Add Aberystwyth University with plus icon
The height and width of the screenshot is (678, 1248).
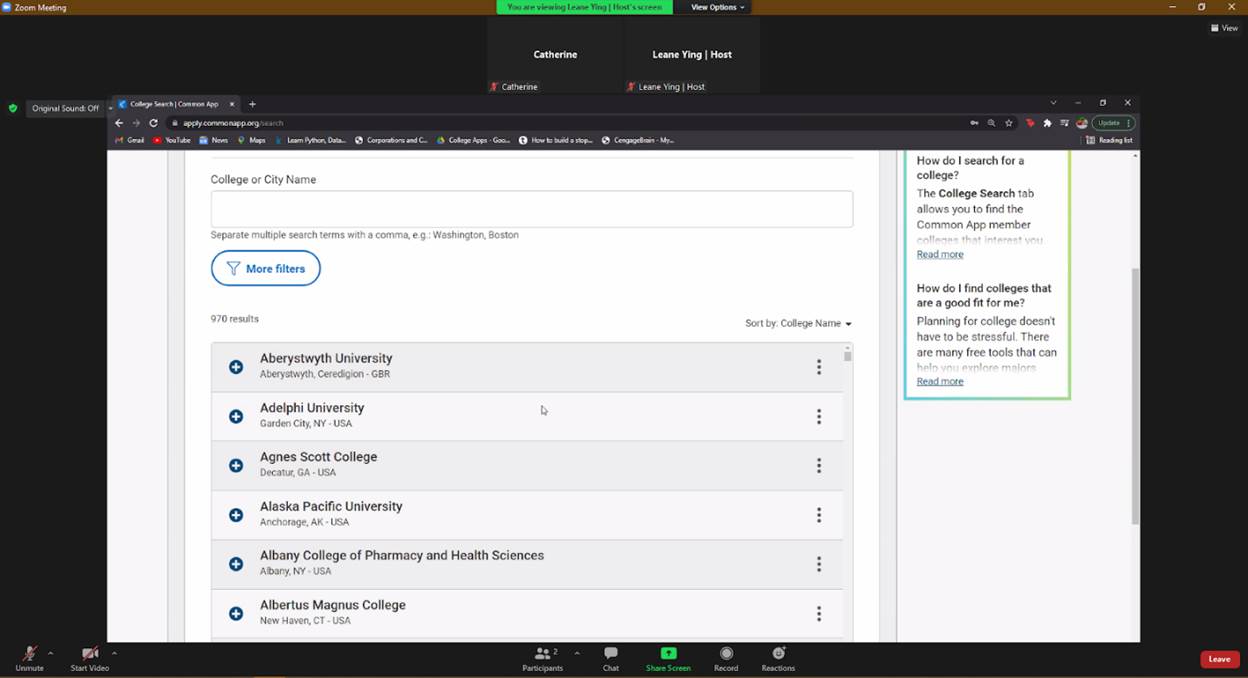click(236, 367)
